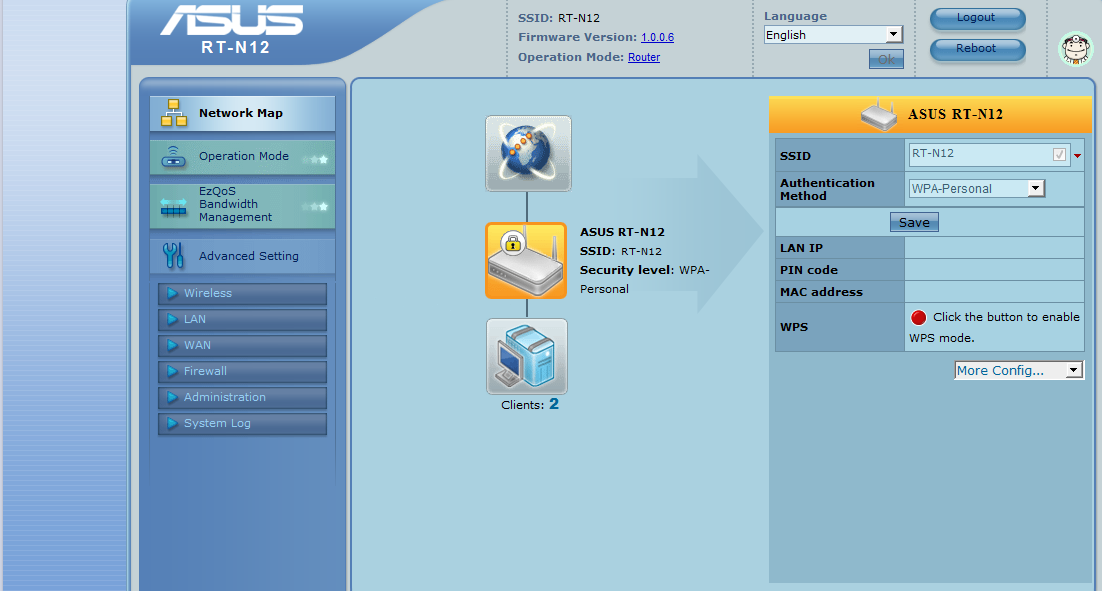
Task: Click the MAC address value cell
Action: coord(994,292)
